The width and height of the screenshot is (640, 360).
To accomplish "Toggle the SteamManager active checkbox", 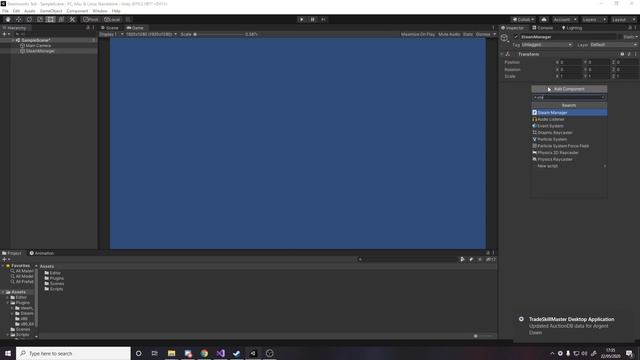I will pyautogui.click(x=516, y=37).
